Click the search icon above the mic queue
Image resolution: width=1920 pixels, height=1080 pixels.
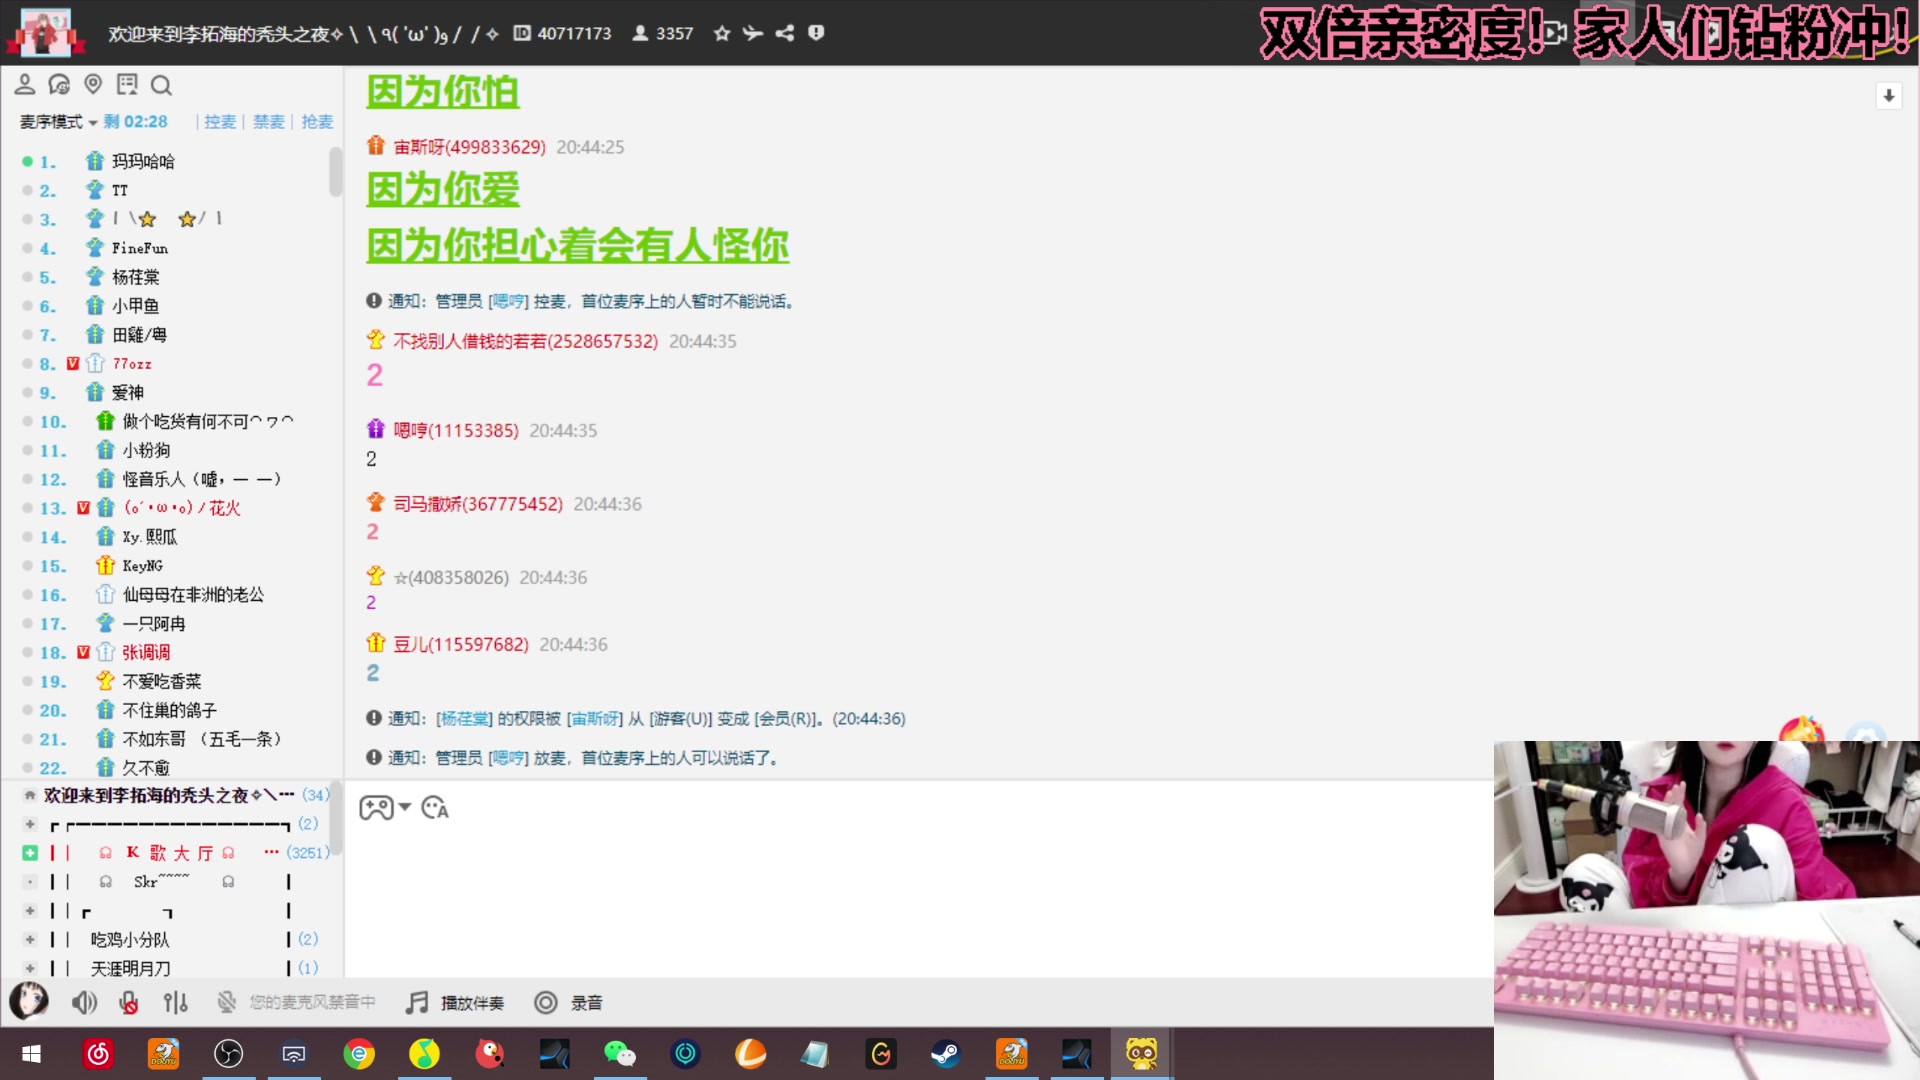(161, 85)
